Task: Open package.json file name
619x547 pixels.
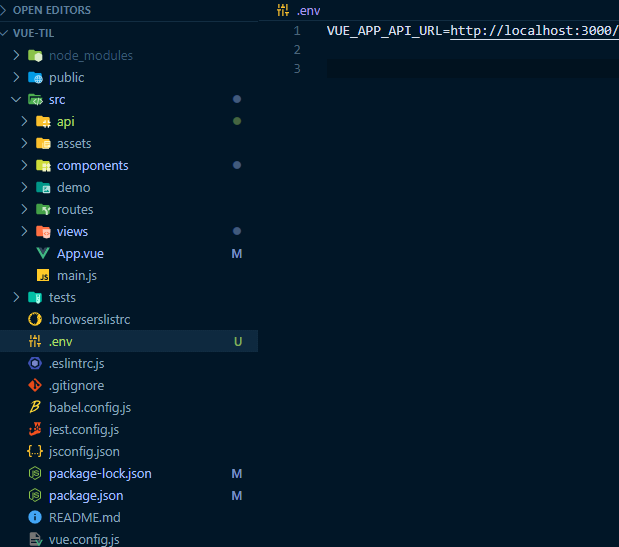Action: 86,496
